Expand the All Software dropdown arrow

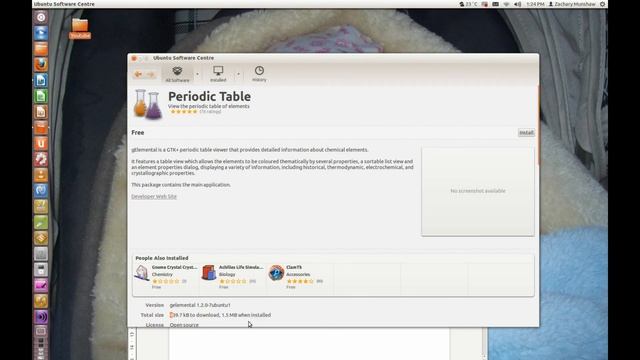click(x=198, y=74)
